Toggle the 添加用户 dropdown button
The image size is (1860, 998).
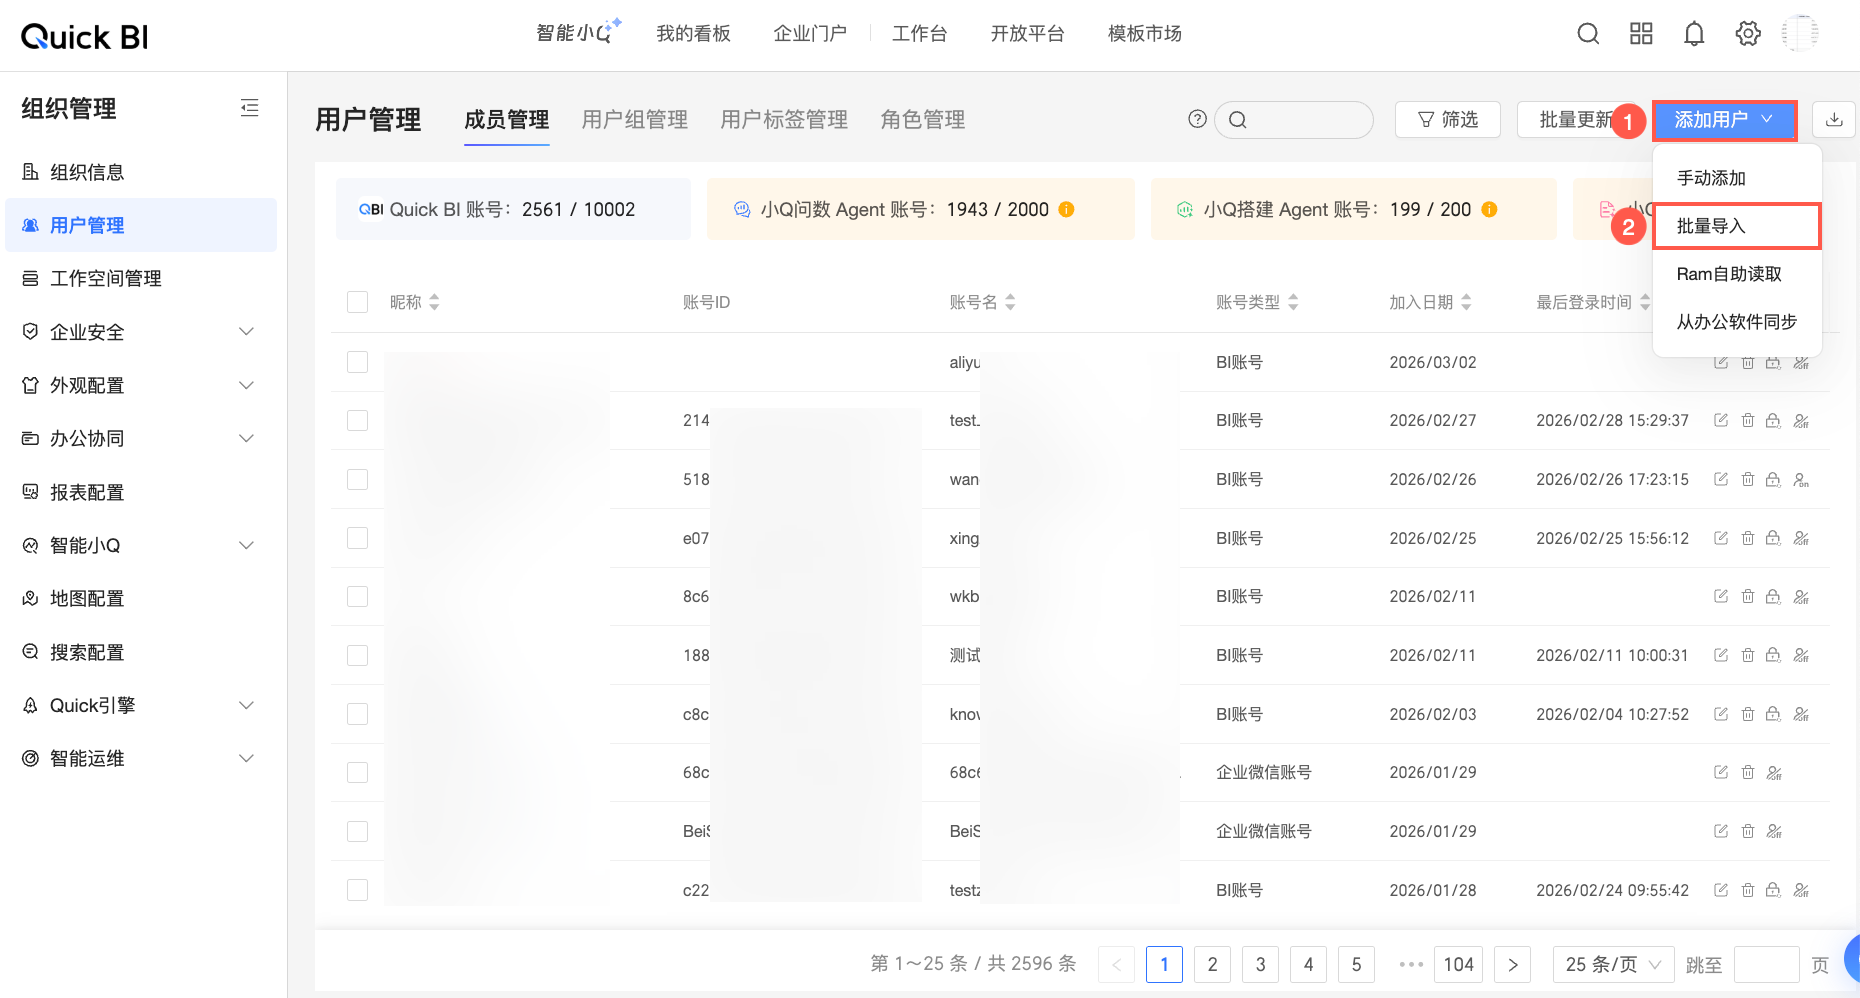1724,120
